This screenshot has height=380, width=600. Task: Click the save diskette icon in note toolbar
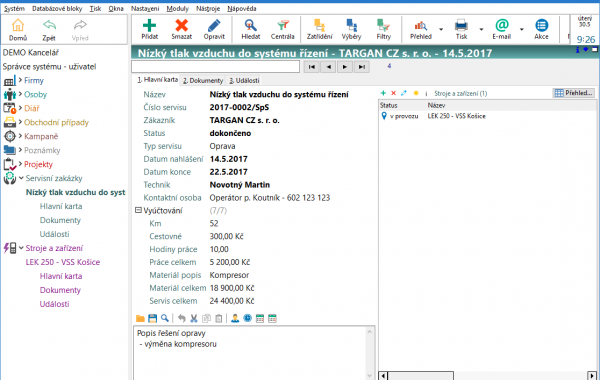click(x=152, y=318)
